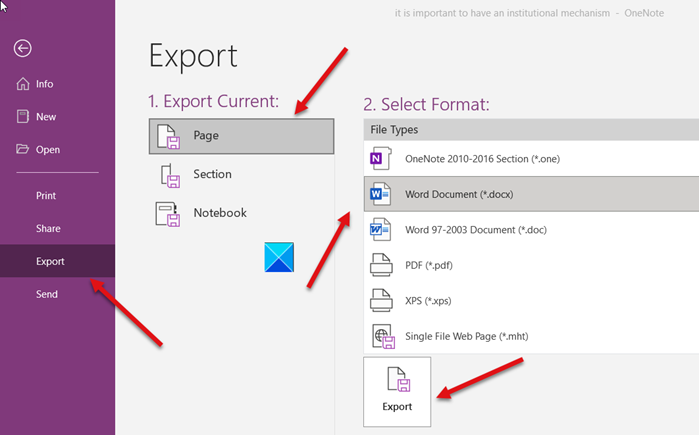Click the XPS (*.xps) format icon
The width and height of the screenshot is (699, 436).
[x=381, y=300]
